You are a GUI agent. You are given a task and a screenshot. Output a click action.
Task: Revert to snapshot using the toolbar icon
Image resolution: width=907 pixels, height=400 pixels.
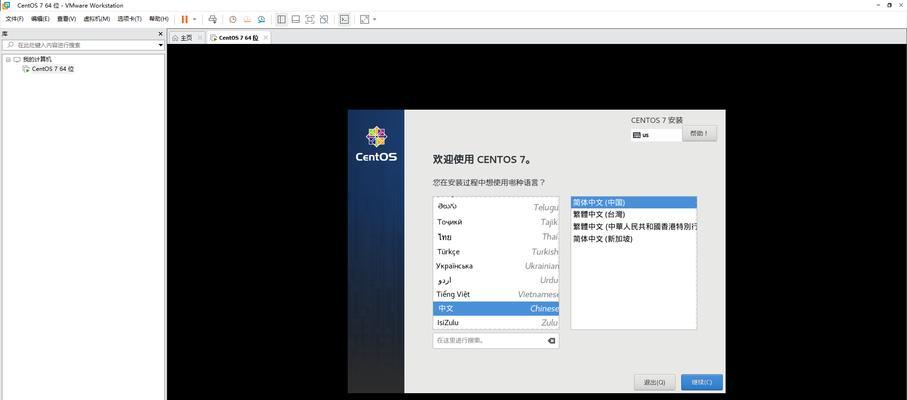247,19
